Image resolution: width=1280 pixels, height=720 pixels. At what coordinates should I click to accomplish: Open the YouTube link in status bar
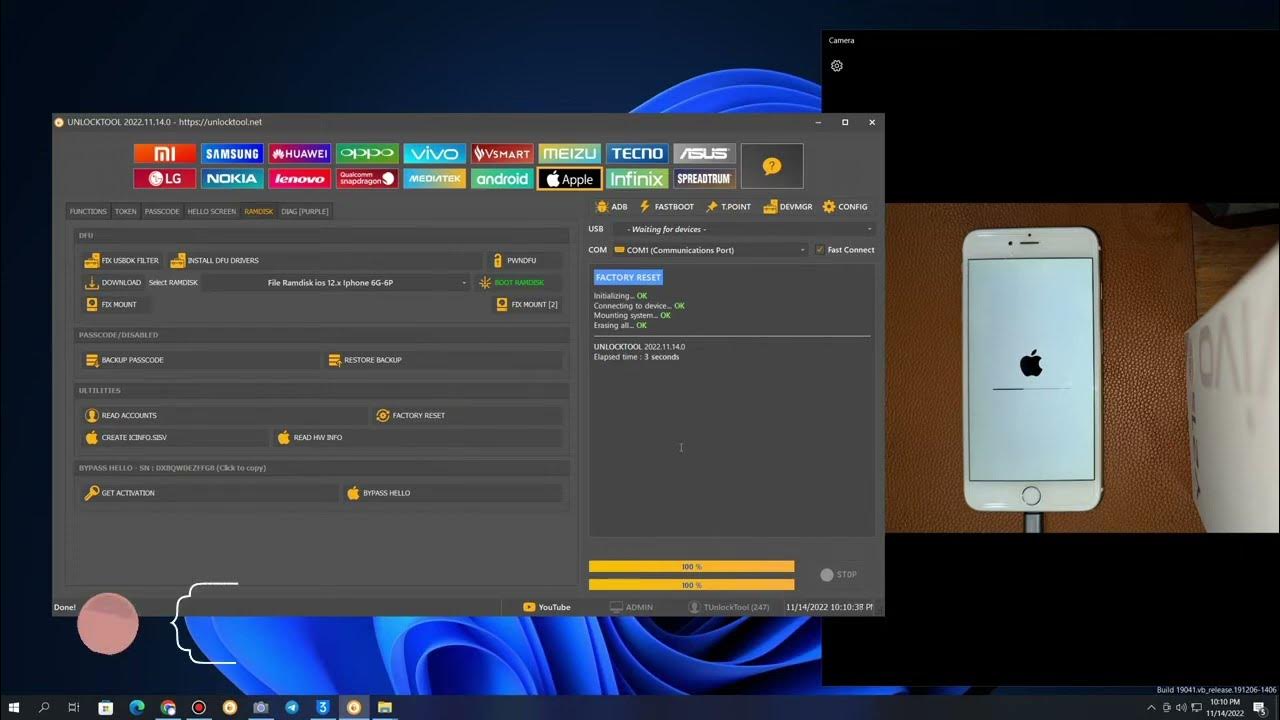pyautogui.click(x=547, y=607)
